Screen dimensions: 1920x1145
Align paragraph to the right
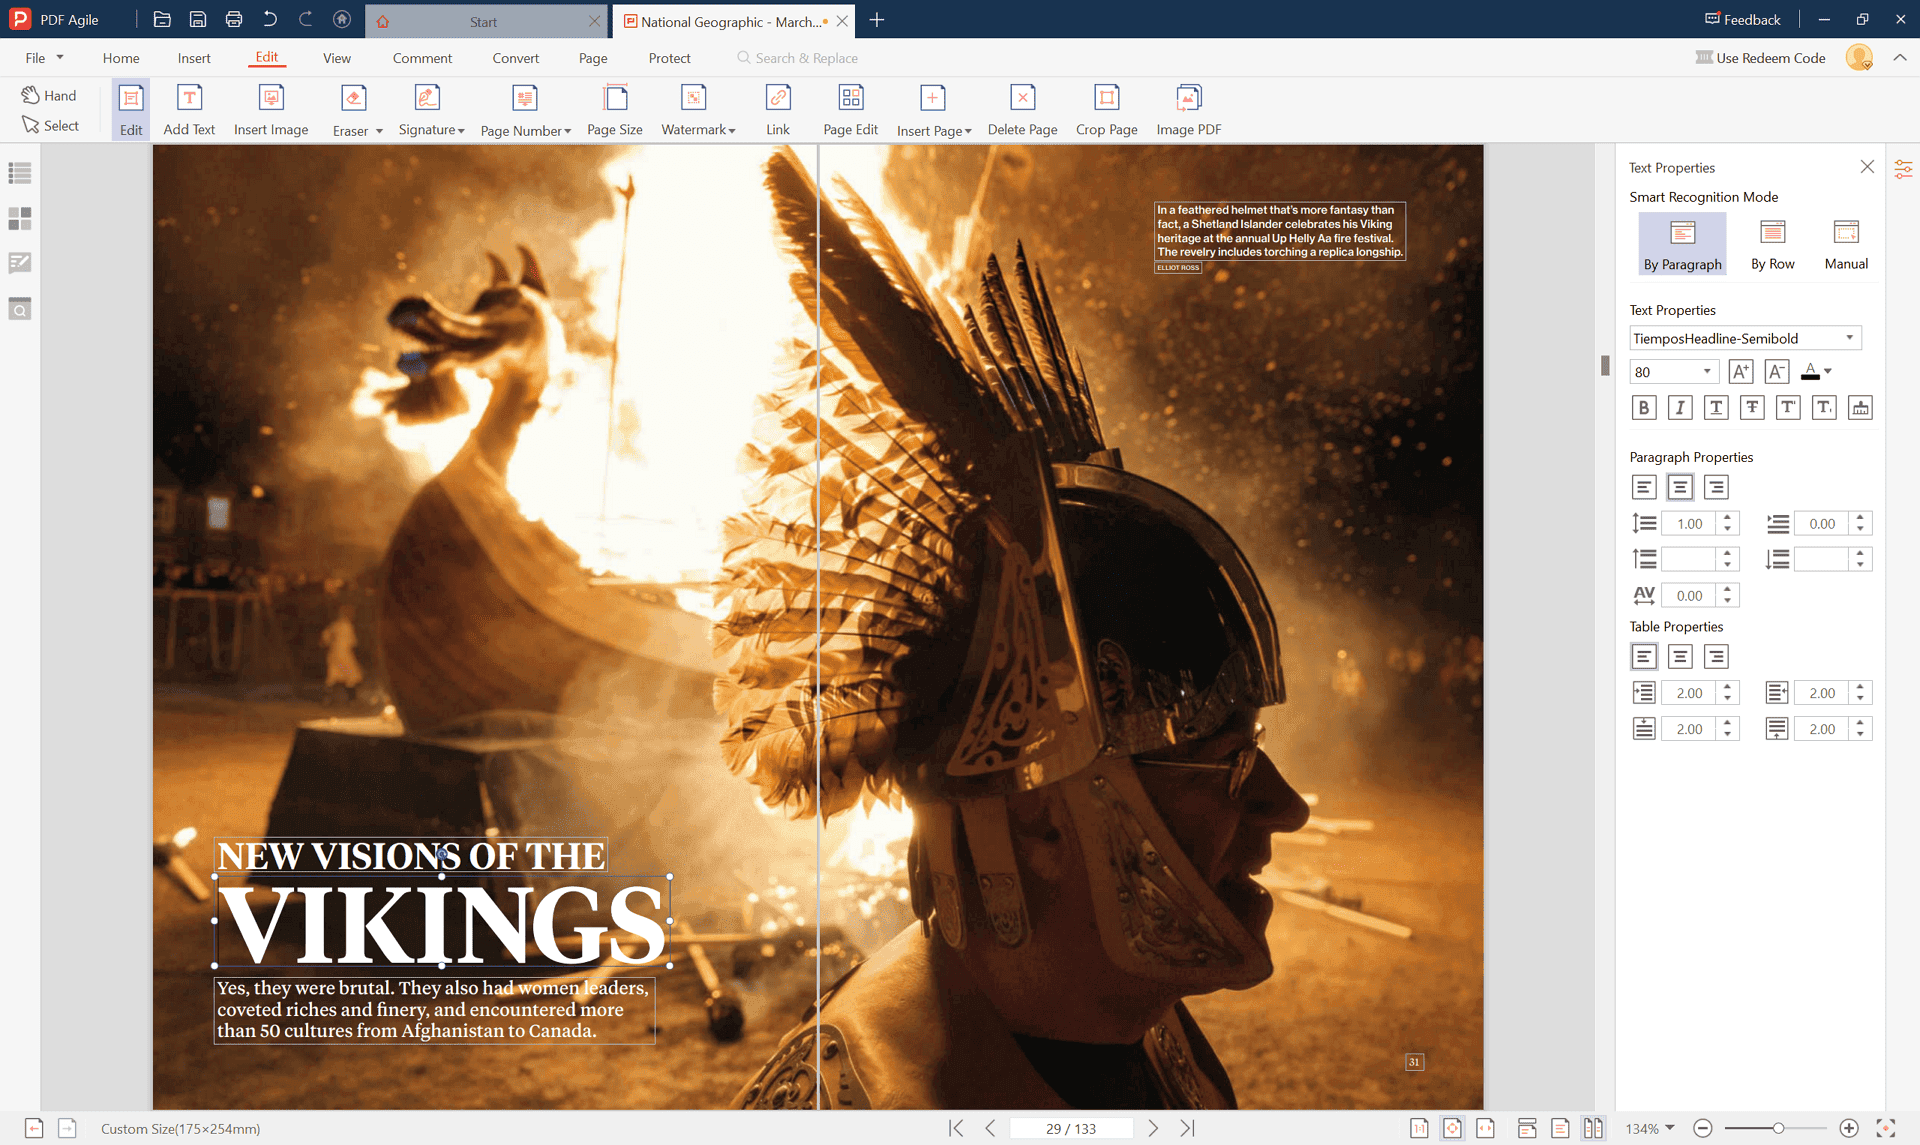click(1716, 487)
